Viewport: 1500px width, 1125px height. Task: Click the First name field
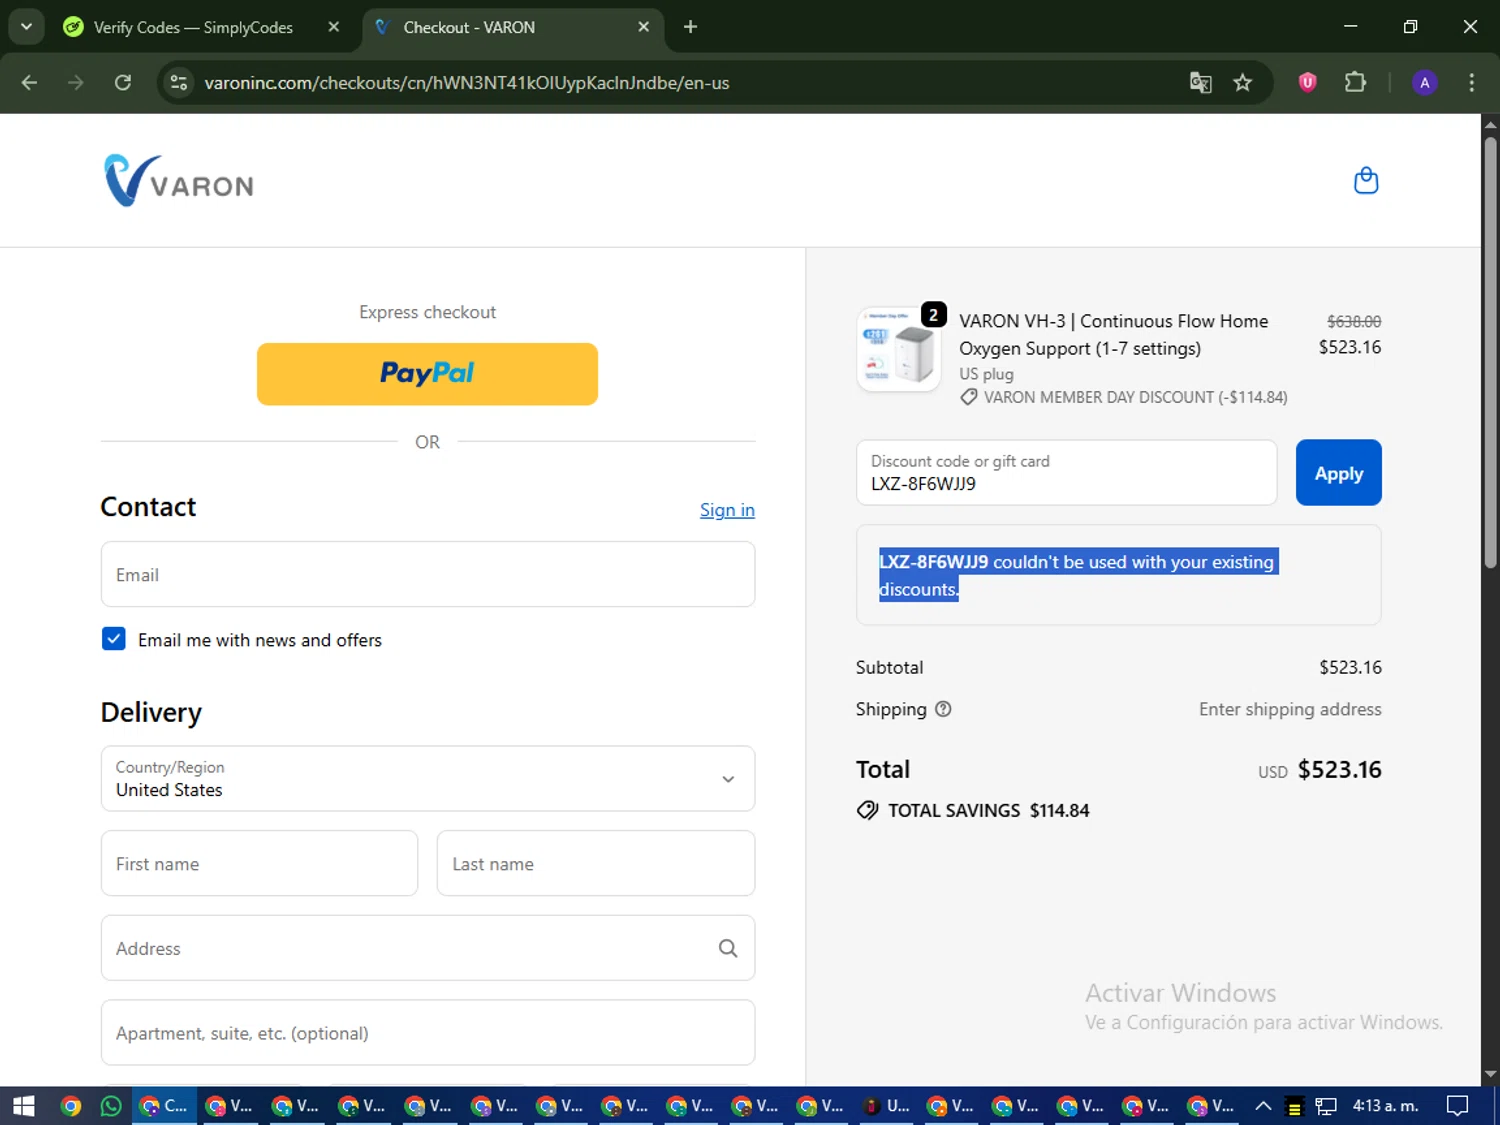(x=259, y=863)
